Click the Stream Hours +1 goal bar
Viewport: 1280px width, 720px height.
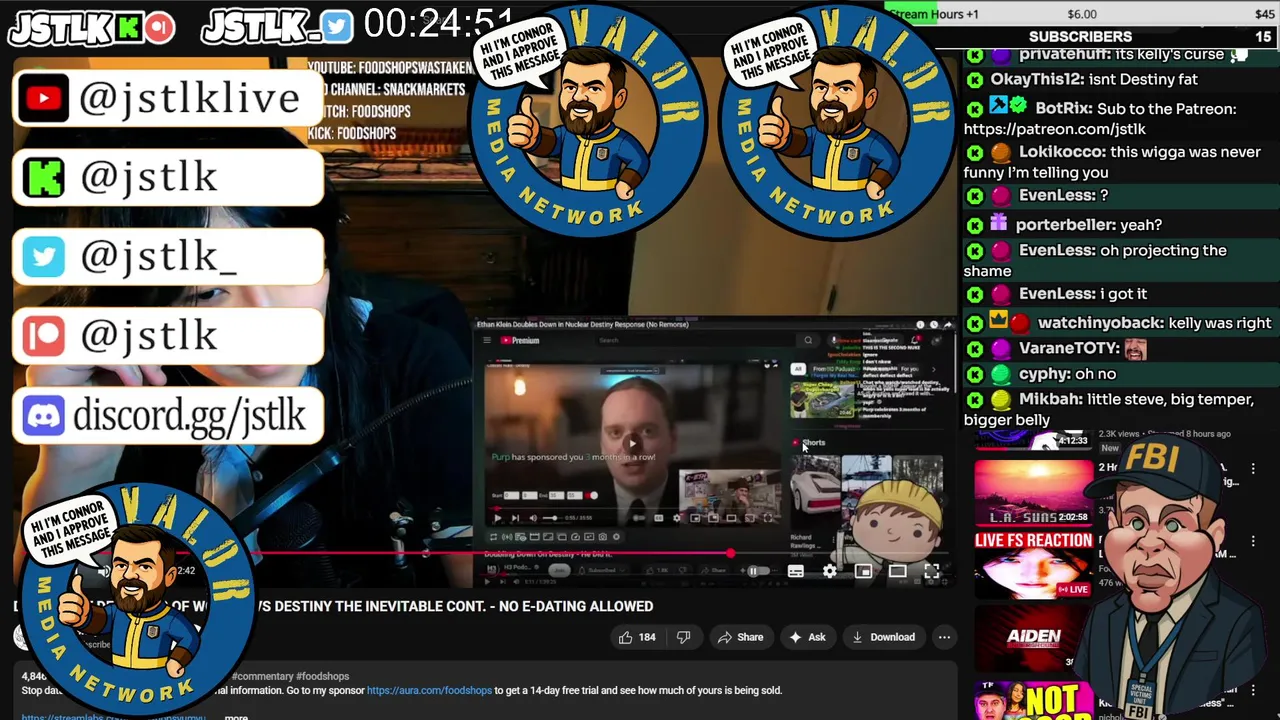click(1080, 14)
